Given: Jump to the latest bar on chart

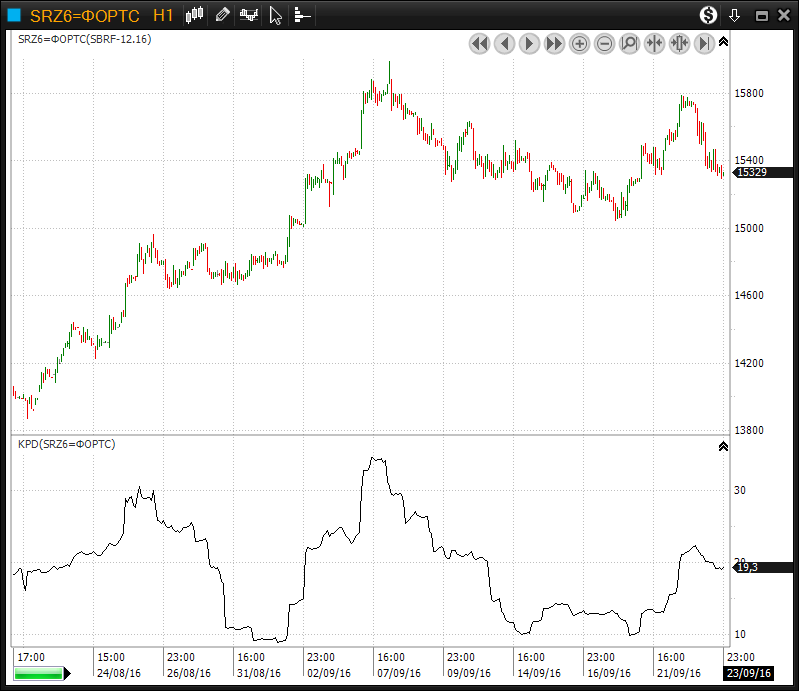Looking at the screenshot, I should (704, 44).
